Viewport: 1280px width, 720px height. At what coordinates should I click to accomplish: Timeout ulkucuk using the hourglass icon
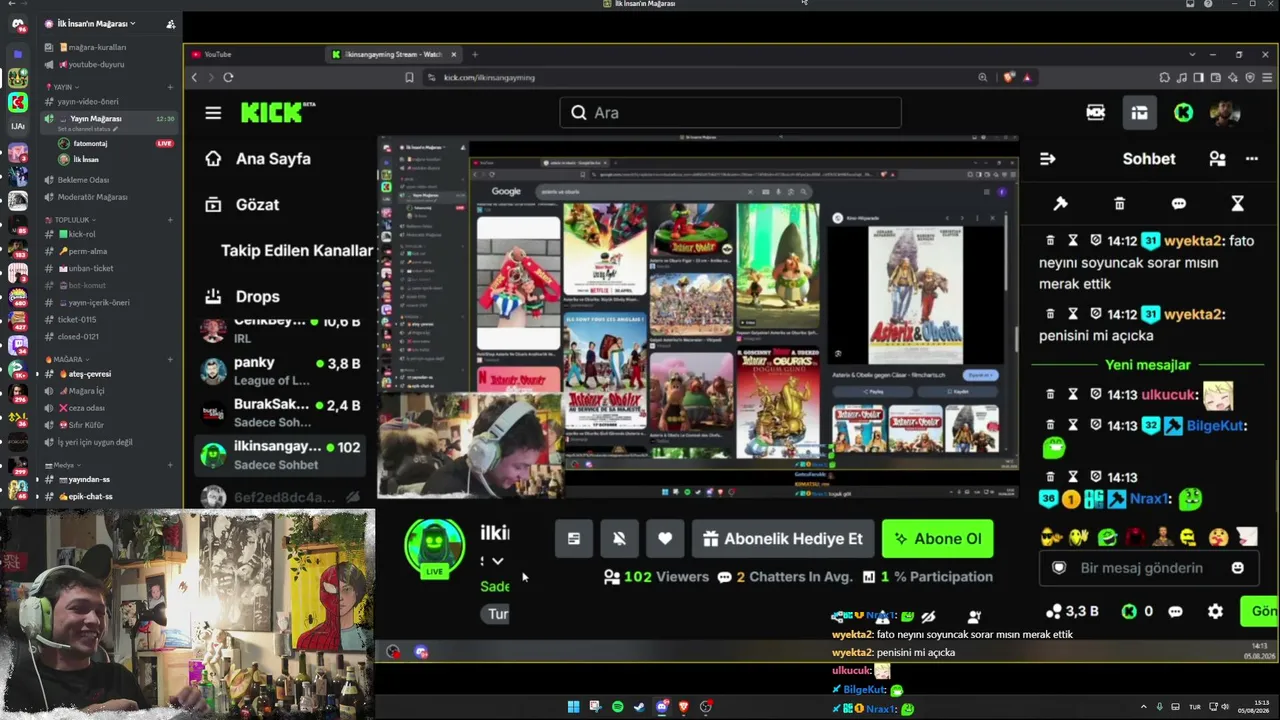tap(1073, 395)
